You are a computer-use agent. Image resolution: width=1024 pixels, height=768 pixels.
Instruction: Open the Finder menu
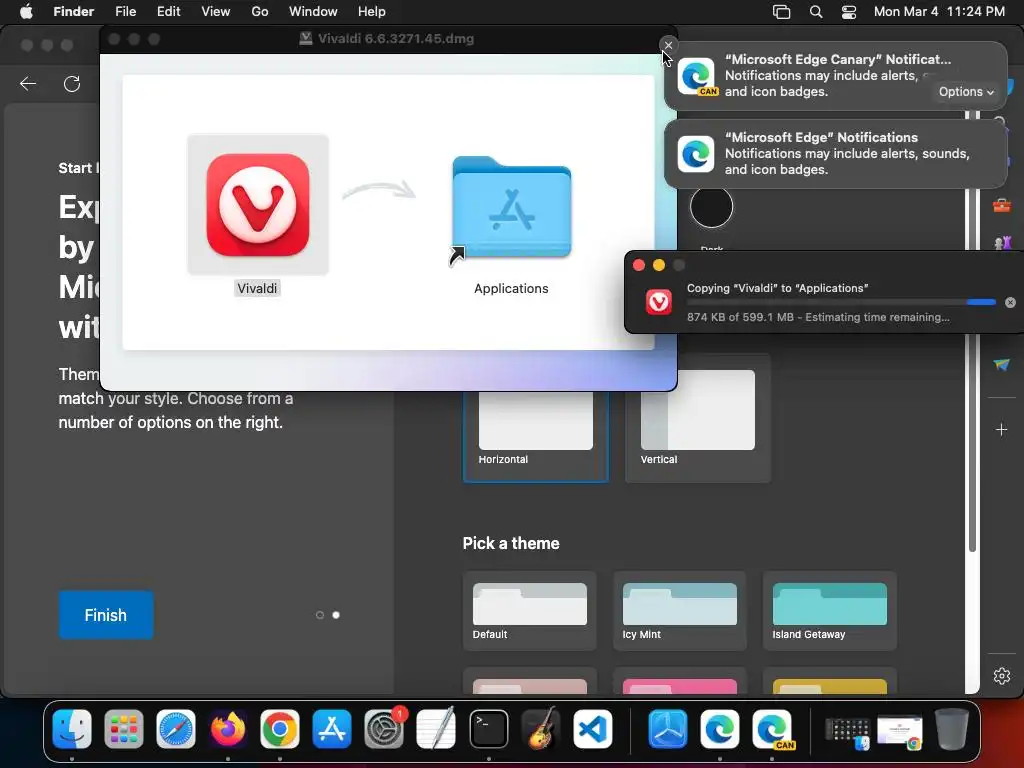[74, 12]
